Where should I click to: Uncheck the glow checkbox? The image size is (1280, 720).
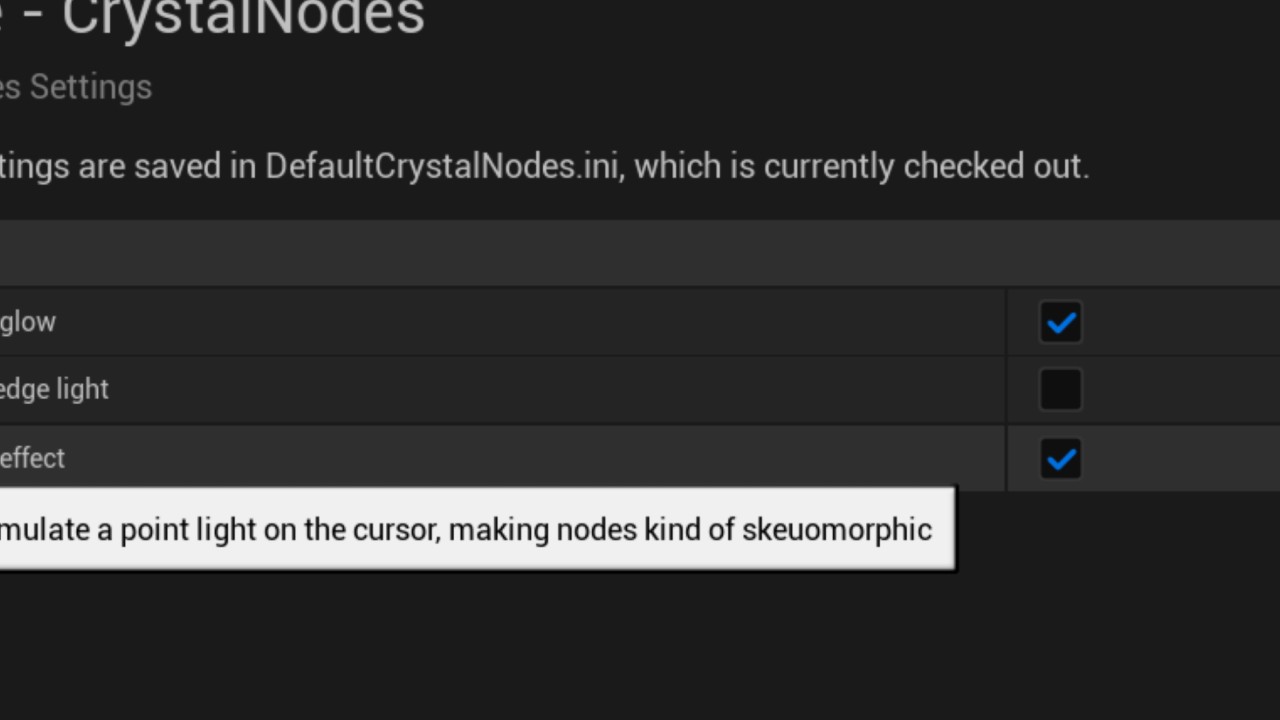click(x=1060, y=323)
